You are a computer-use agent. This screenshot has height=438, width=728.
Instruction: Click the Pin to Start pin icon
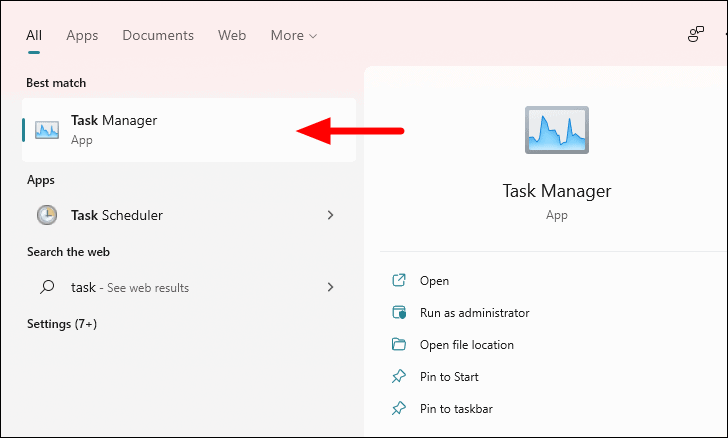pos(399,377)
